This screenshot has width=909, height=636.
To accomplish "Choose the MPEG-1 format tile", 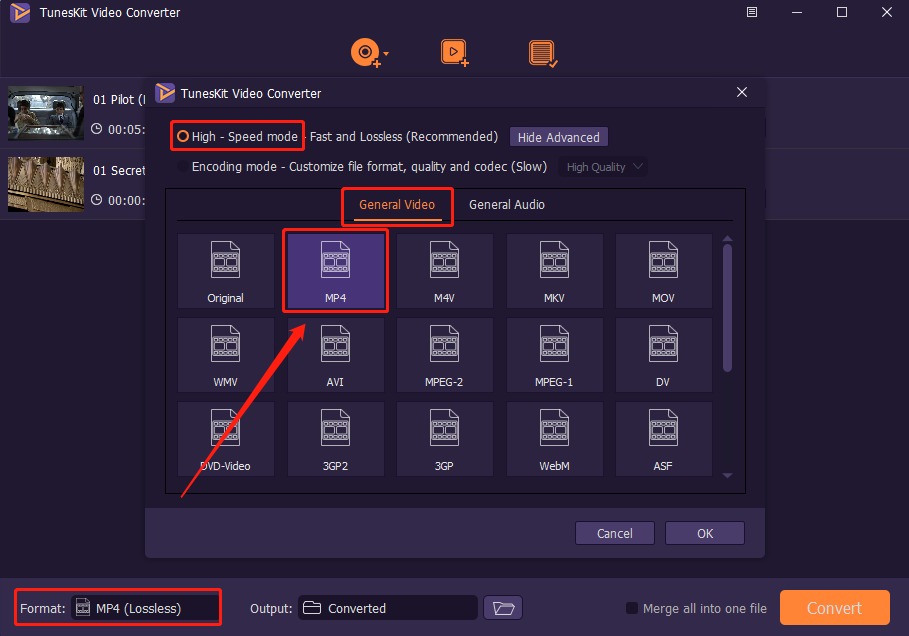I will click(554, 355).
